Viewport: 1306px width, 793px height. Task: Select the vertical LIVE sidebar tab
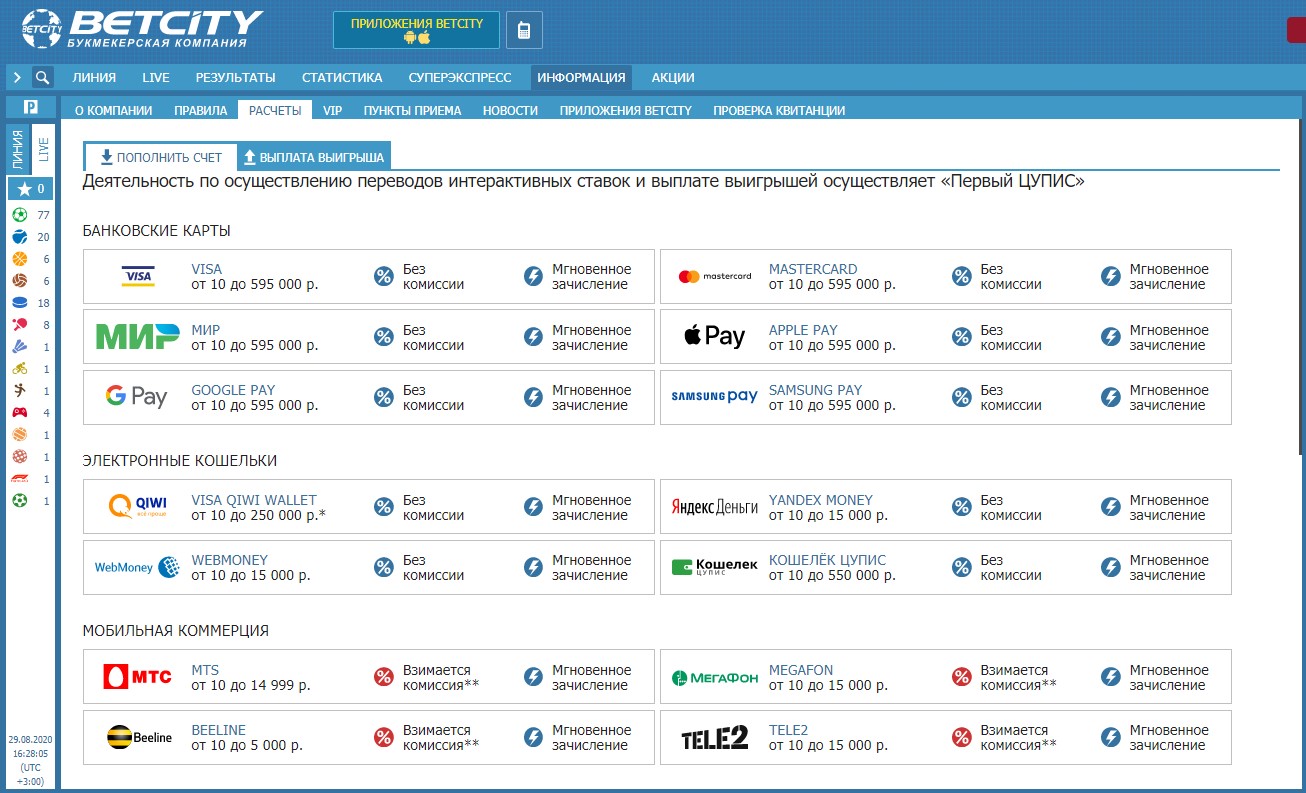click(43, 149)
